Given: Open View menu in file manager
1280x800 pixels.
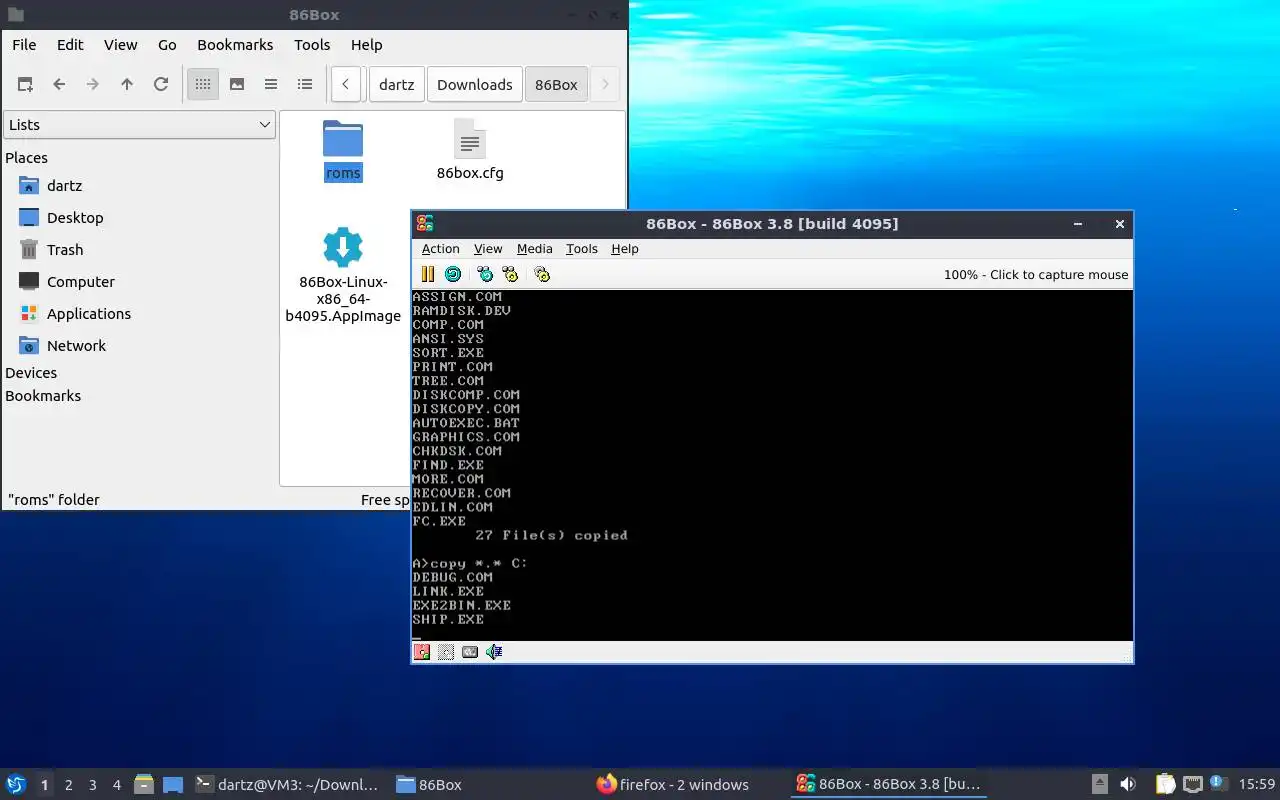Looking at the screenshot, I should 121,45.
